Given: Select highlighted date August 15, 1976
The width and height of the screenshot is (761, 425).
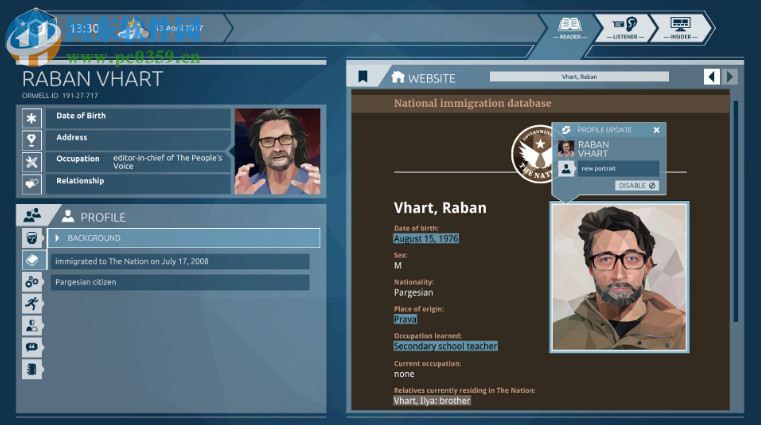Looking at the screenshot, I should tap(426, 239).
